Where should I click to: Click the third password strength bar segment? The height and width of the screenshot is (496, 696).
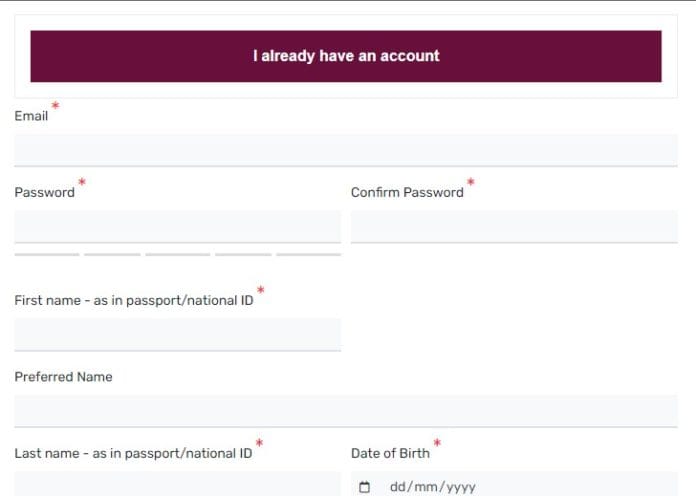pyautogui.click(x=177, y=255)
